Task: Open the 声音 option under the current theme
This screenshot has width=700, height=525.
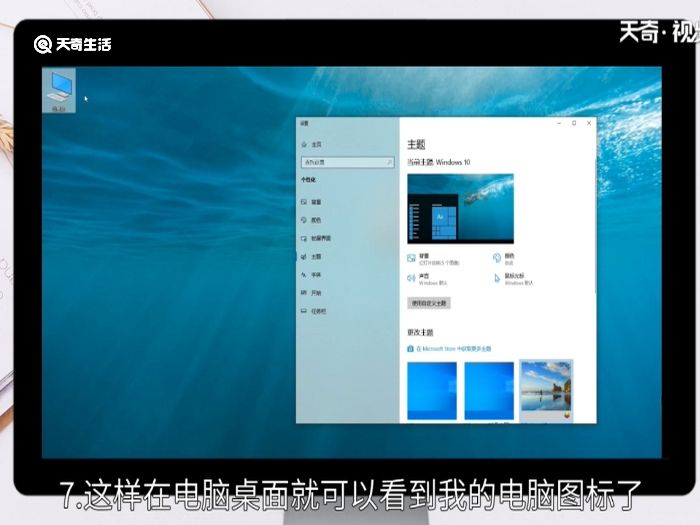Action: pyautogui.click(x=427, y=279)
